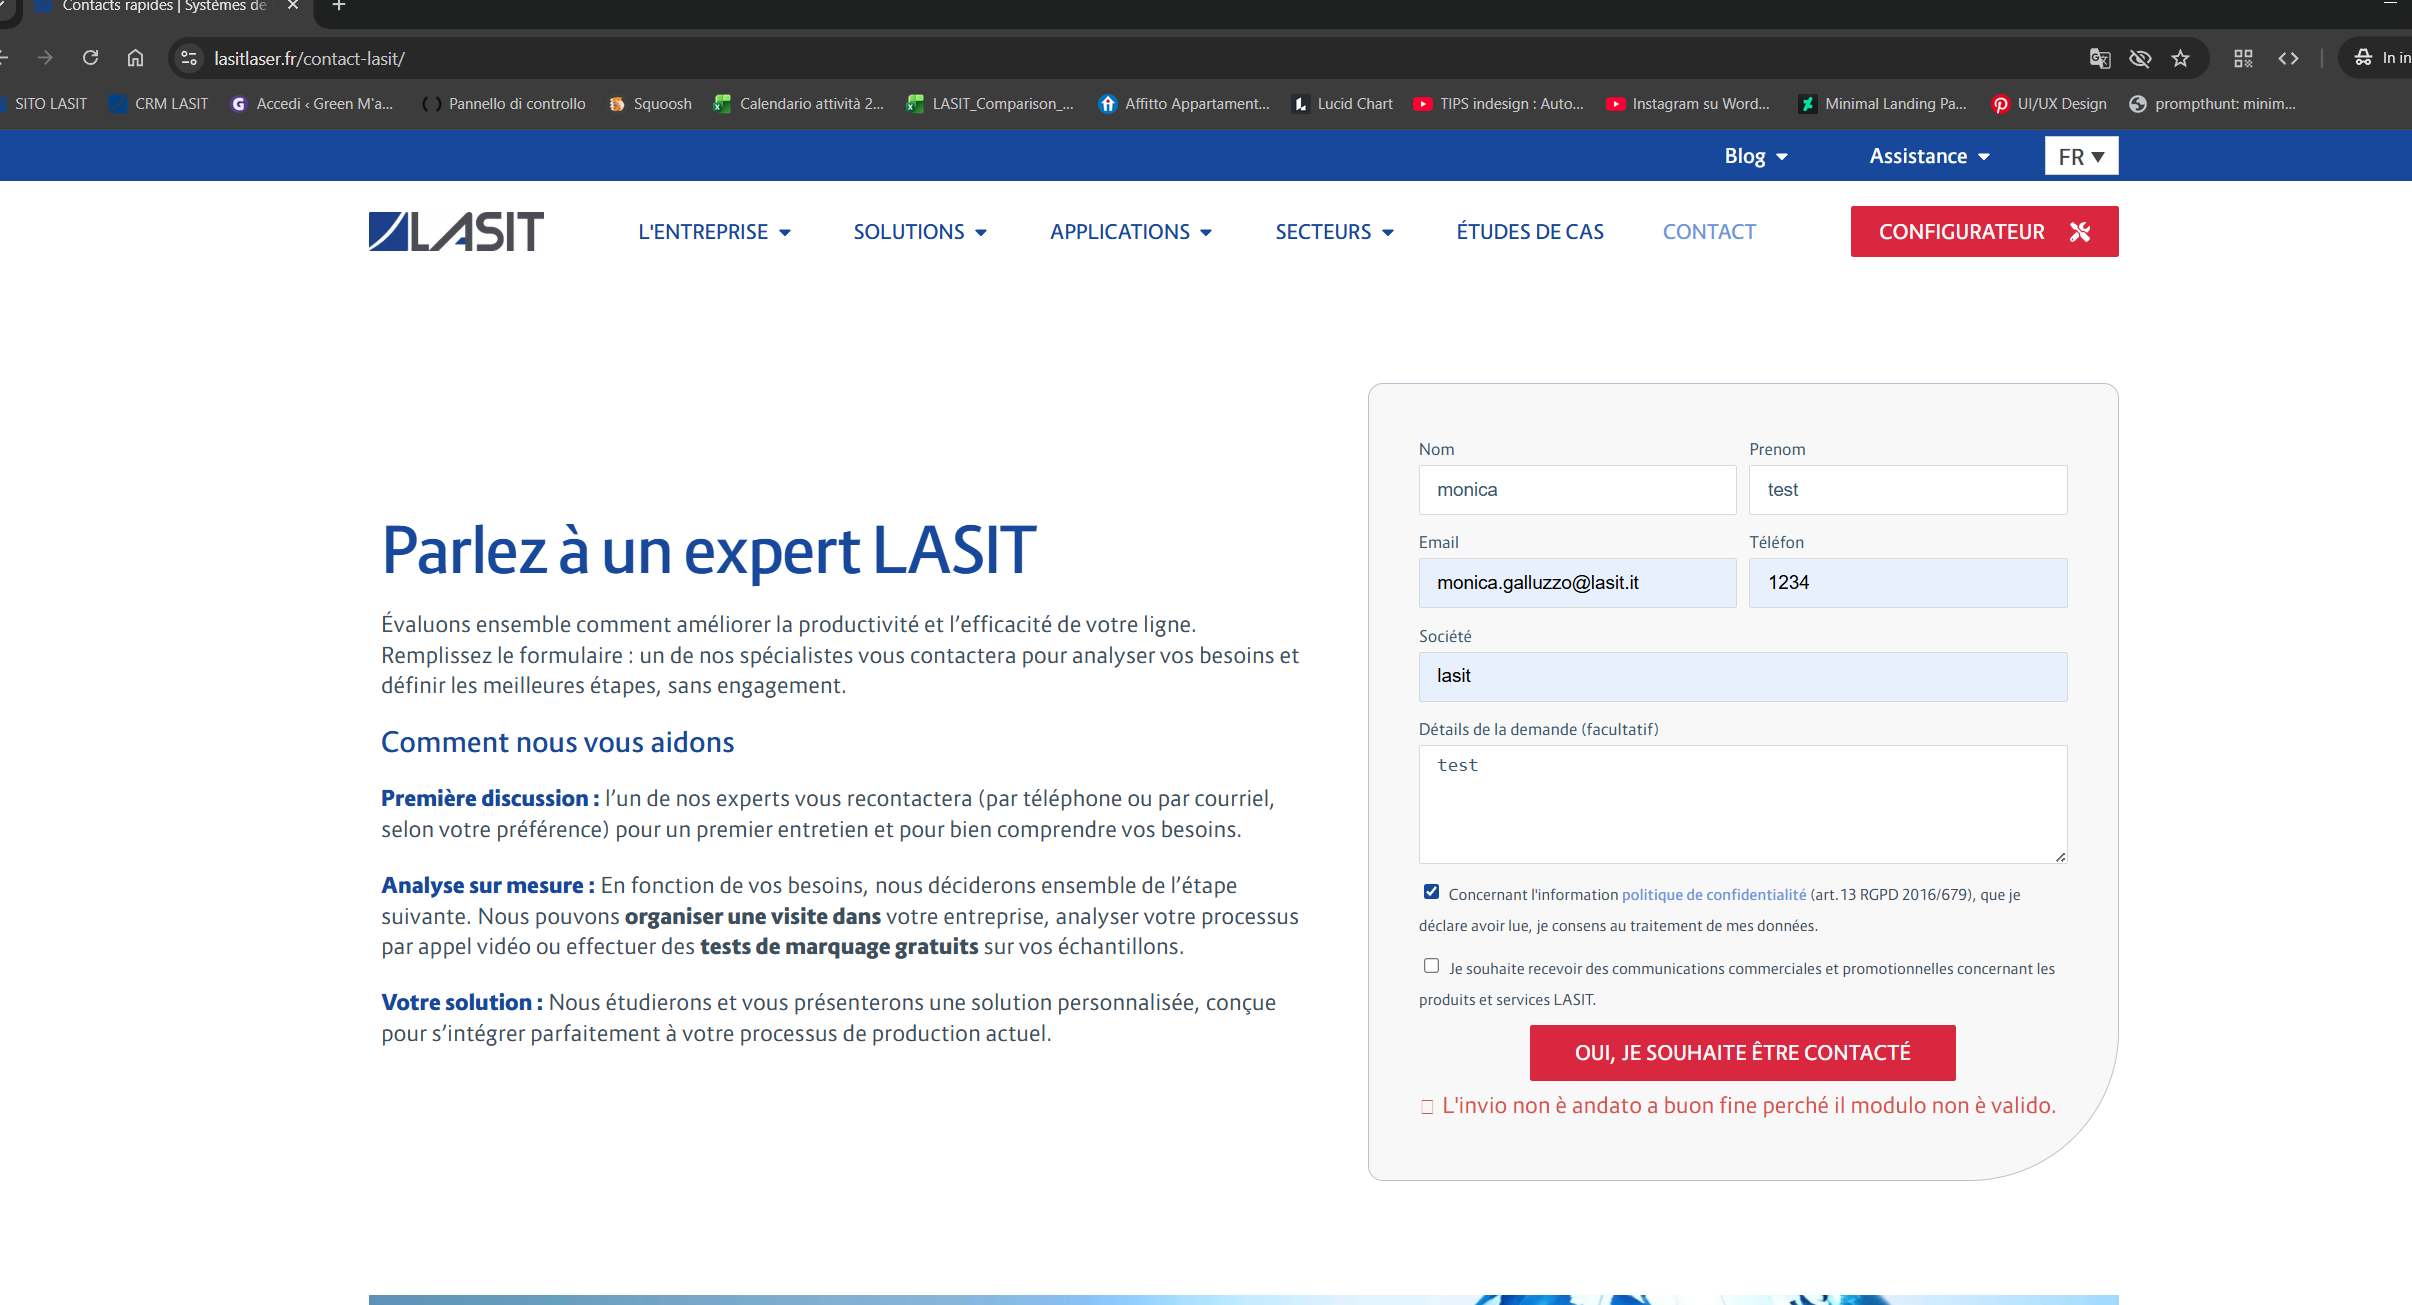The width and height of the screenshot is (2412, 1305).
Task: Click the browser reload page icon
Action: (90, 58)
